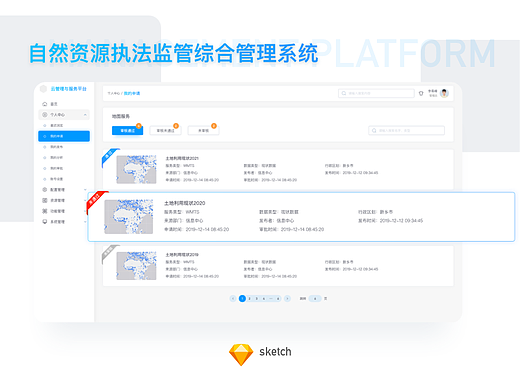Switch to the 未审核 tab
Viewport: 520px width, 390px height.
click(x=203, y=131)
